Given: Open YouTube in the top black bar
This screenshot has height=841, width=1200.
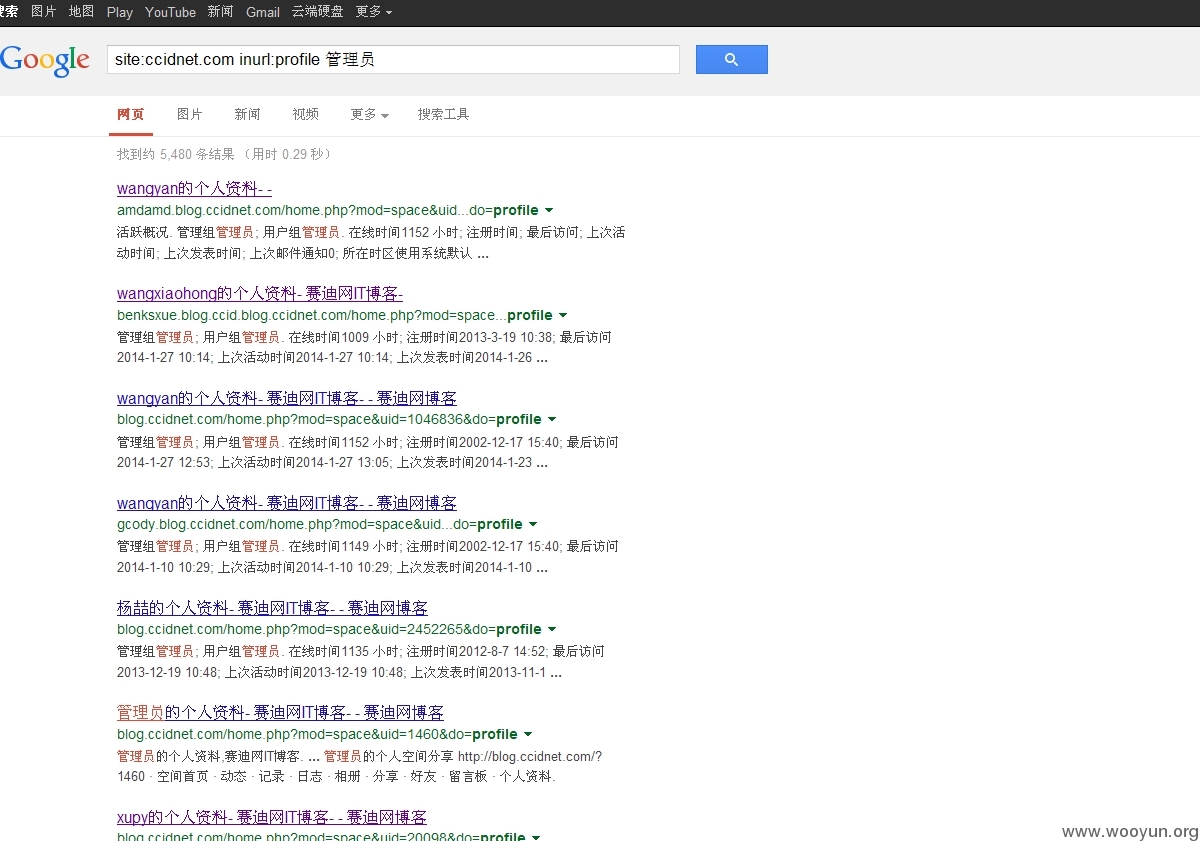Looking at the screenshot, I should click(170, 12).
